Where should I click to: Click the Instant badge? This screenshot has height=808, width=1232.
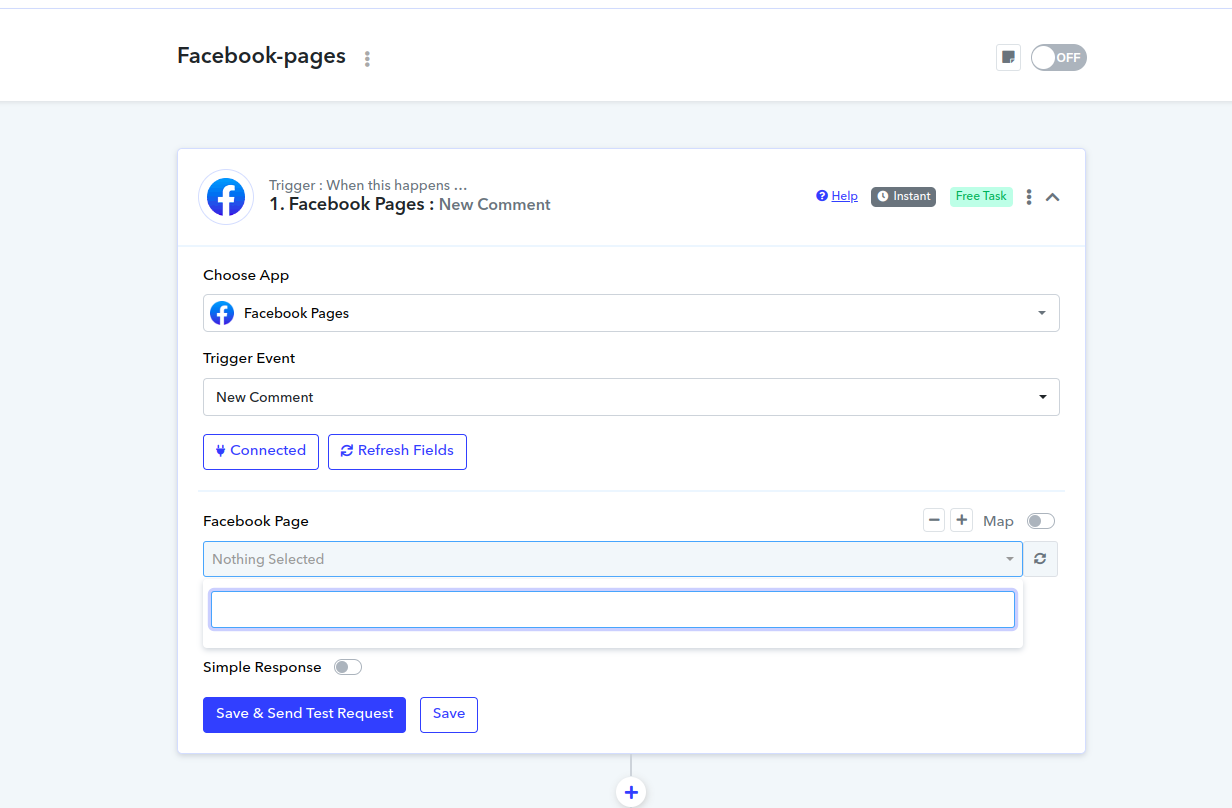click(903, 196)
